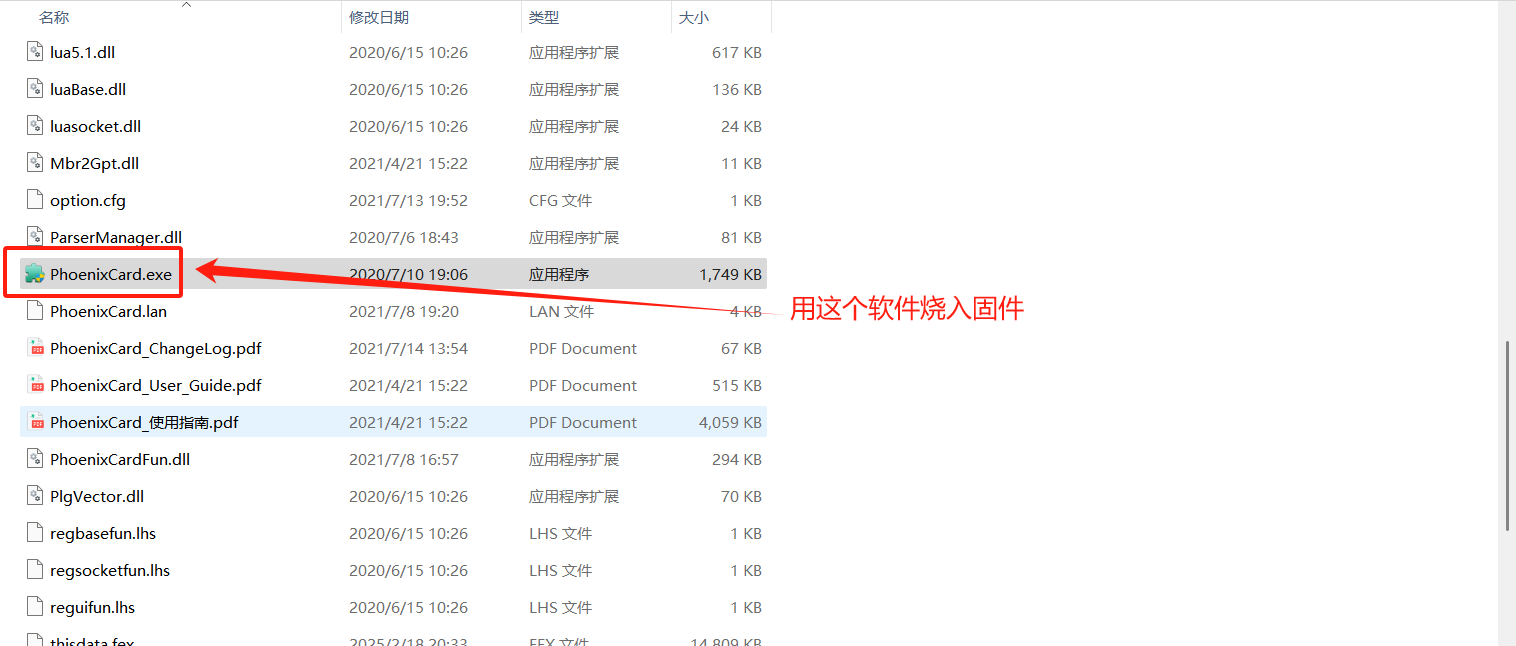Select the PhoenixCardFun.dll file icon
The image size is (1516, 646).
[x=35, y=459]
